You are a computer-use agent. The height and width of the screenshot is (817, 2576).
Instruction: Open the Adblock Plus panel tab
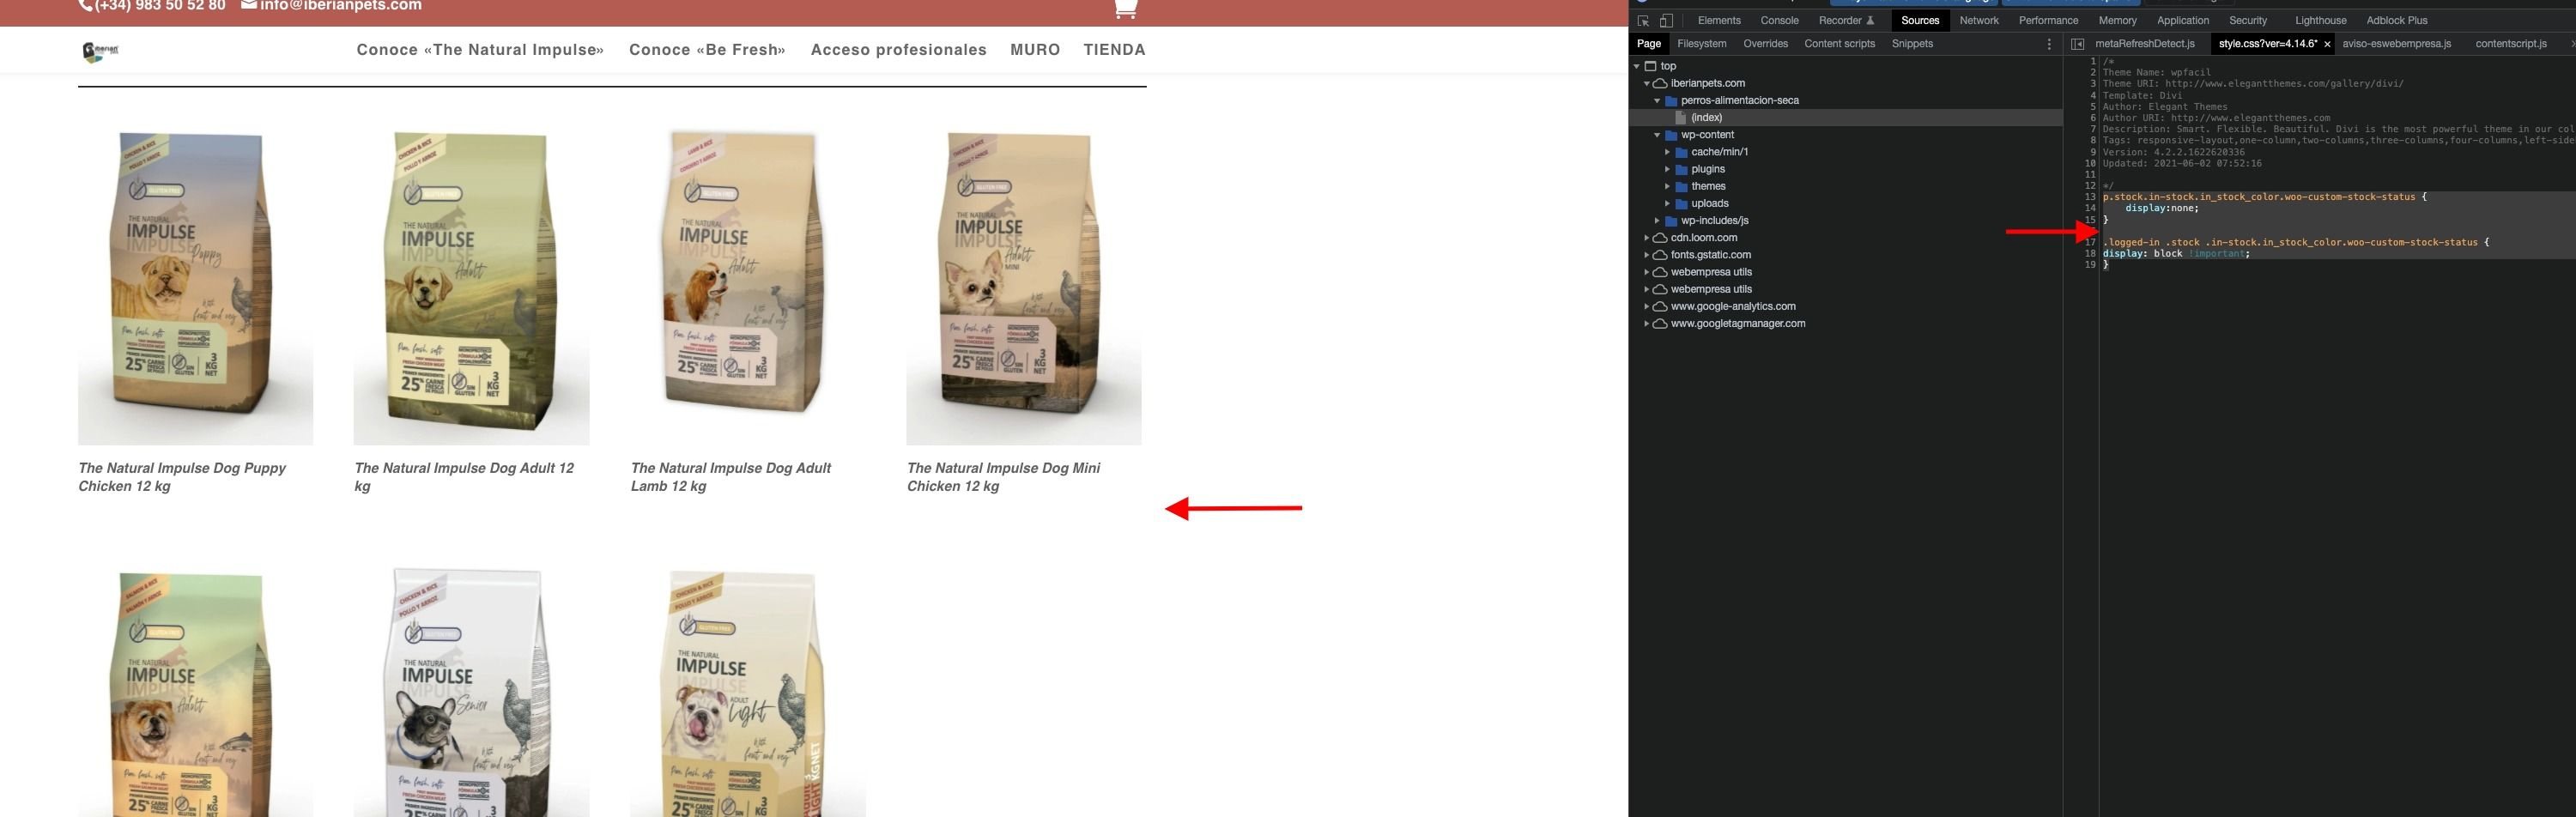coord(2397,20)
